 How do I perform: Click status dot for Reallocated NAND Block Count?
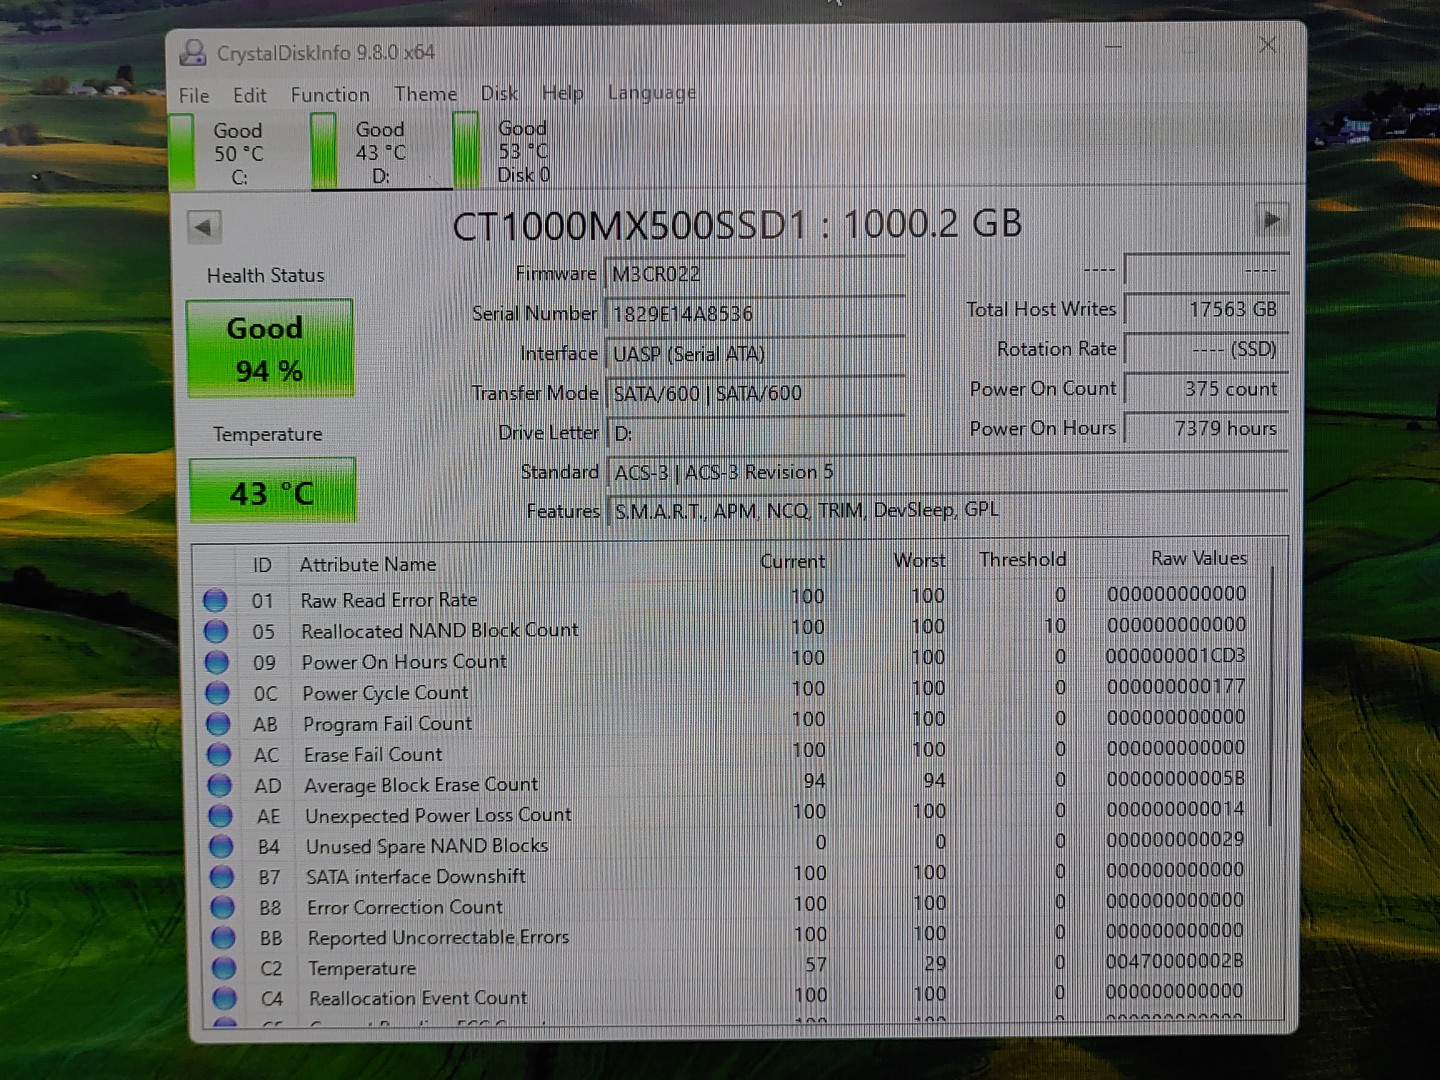[216, 631]
